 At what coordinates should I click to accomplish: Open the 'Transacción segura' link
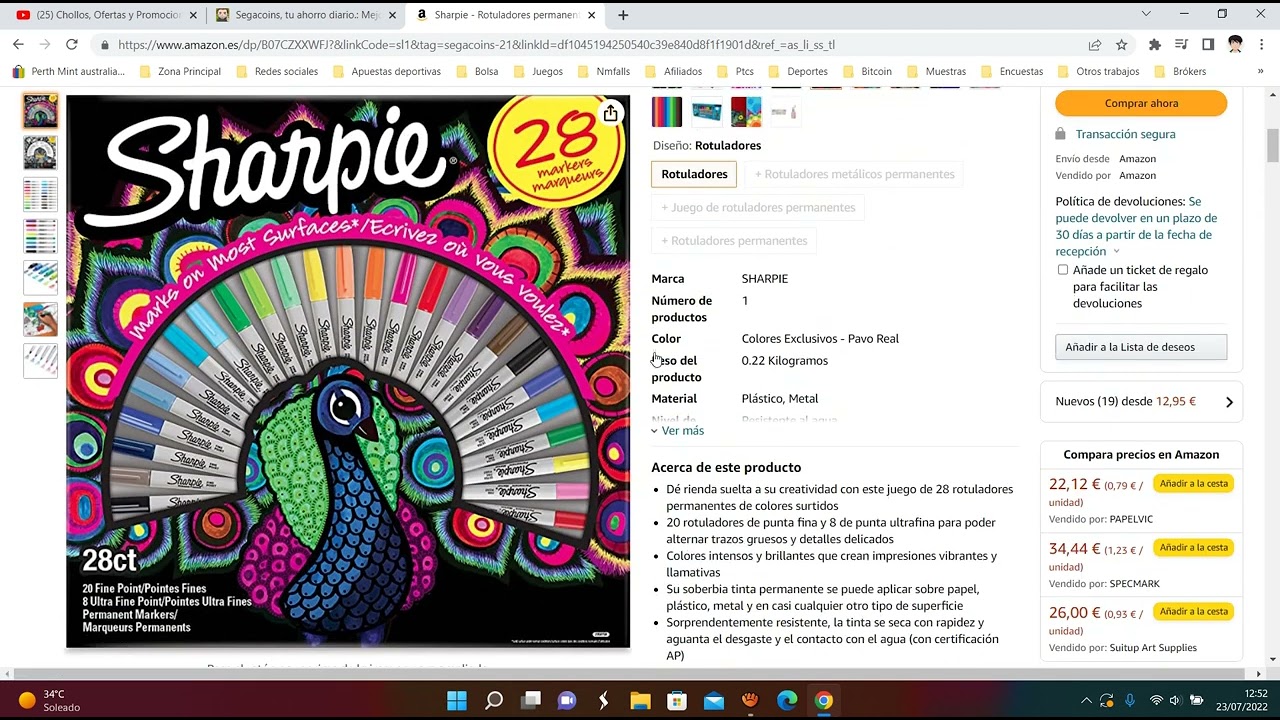(x=1125, y=134)
